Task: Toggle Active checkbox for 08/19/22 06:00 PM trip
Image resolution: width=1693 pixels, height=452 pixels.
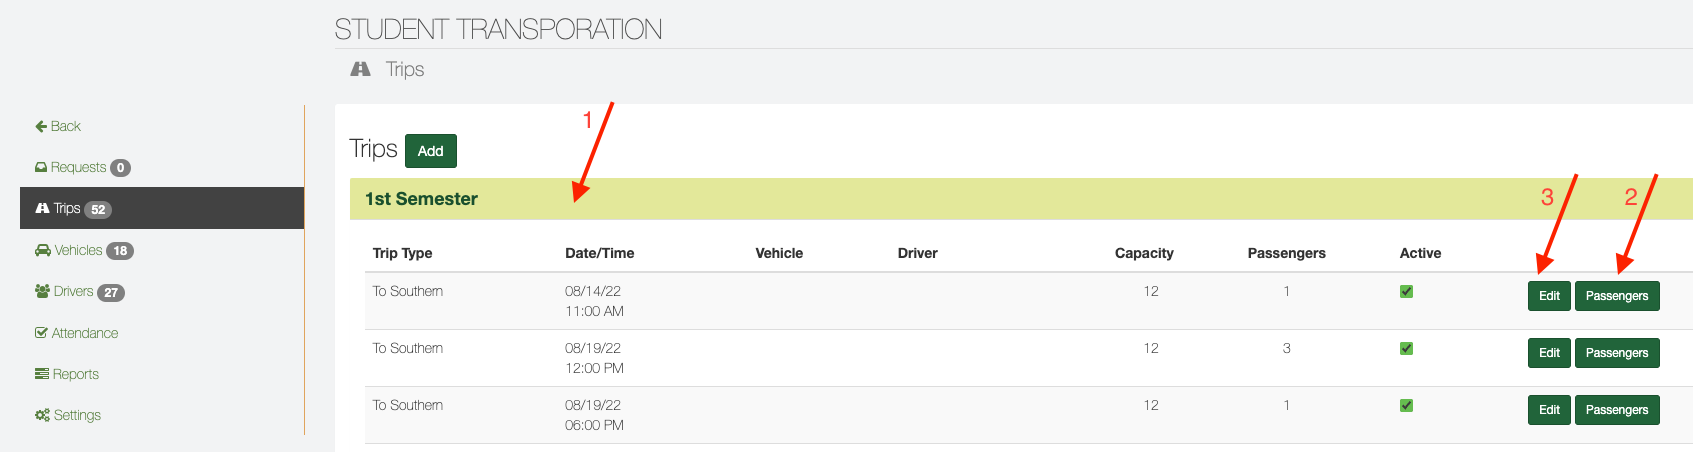Action: coord(1406,406)
